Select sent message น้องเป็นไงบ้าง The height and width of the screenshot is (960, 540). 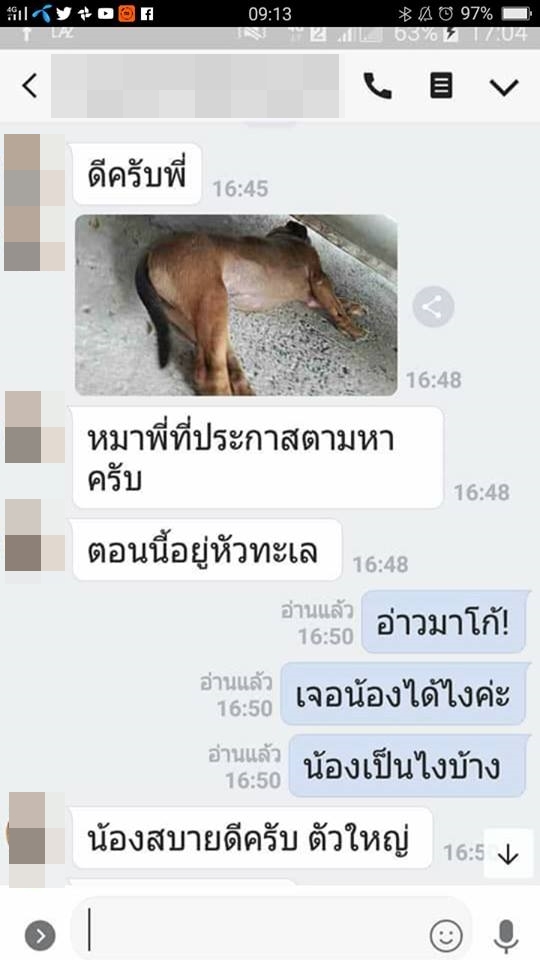tap(408, 766)
